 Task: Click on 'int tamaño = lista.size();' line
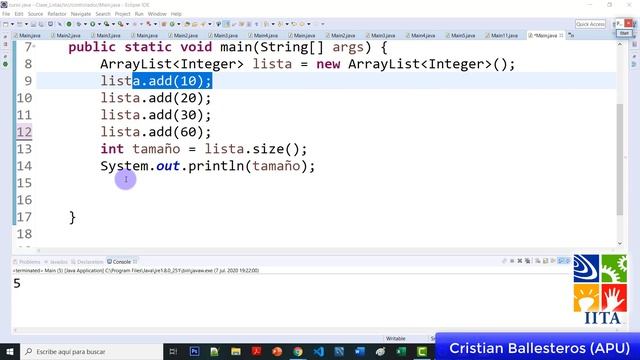(204, 149)
